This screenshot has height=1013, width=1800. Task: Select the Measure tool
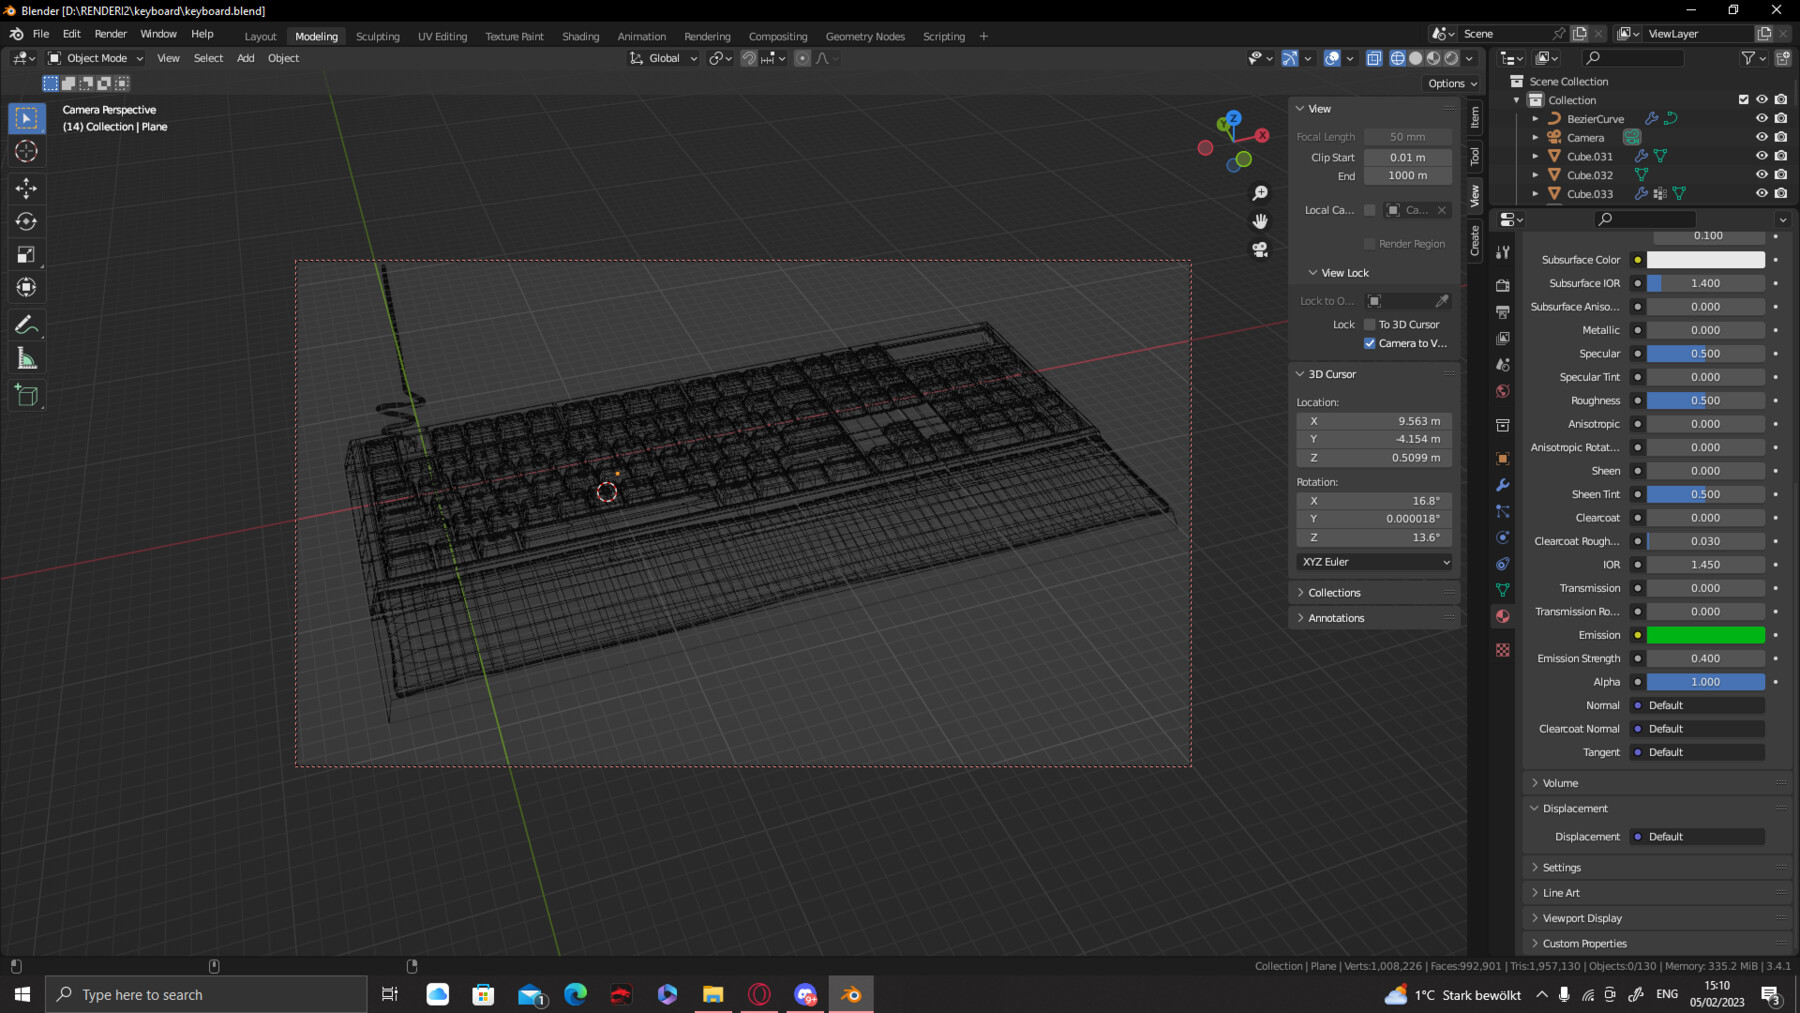[x=27, y=357]
